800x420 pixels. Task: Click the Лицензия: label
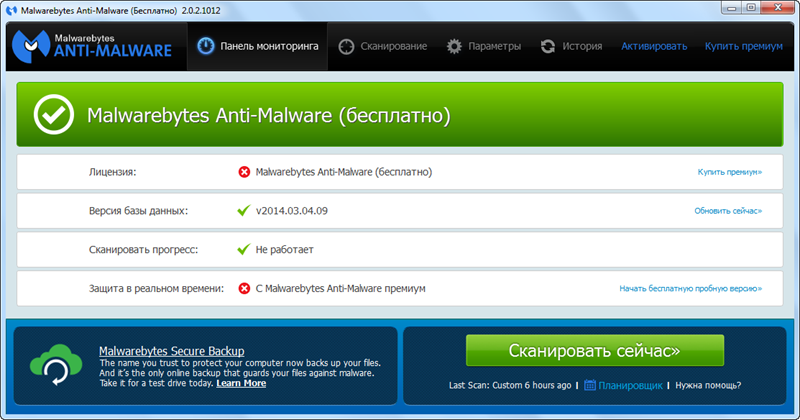pos(112,172)
